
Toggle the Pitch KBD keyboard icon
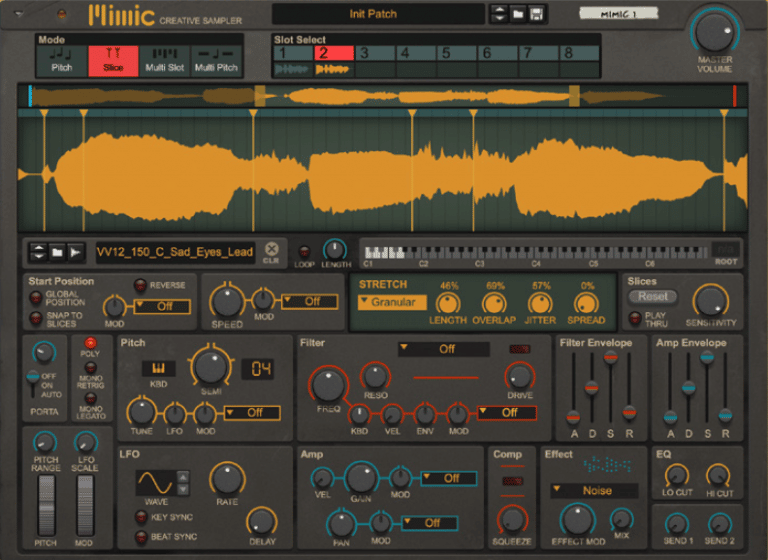click(158, 368)
